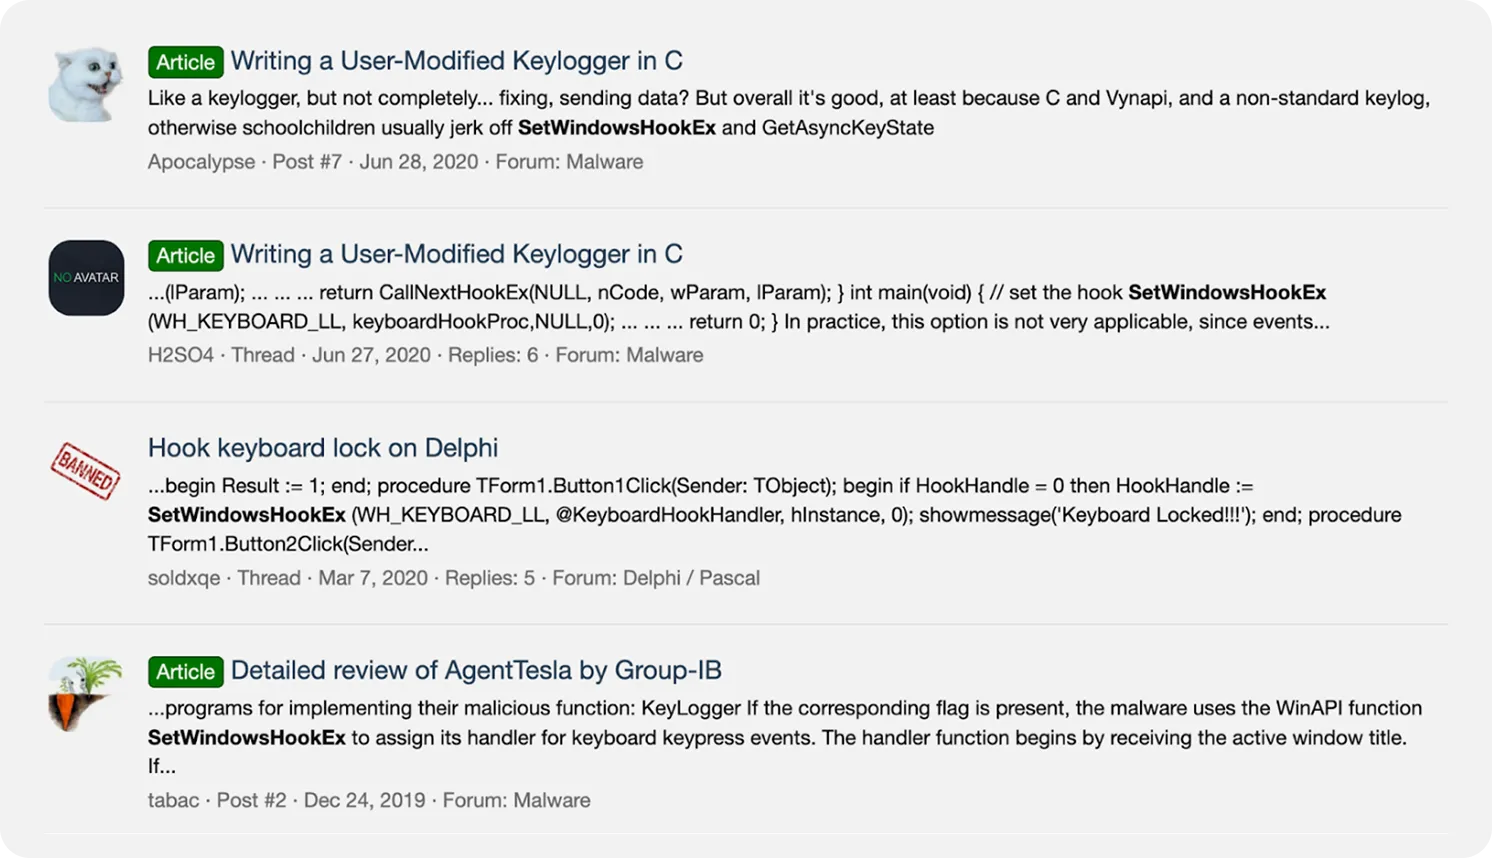Screen dimensions: 1492x858
Task: Click the white cat avatar
Action: [x=86, y=84]
